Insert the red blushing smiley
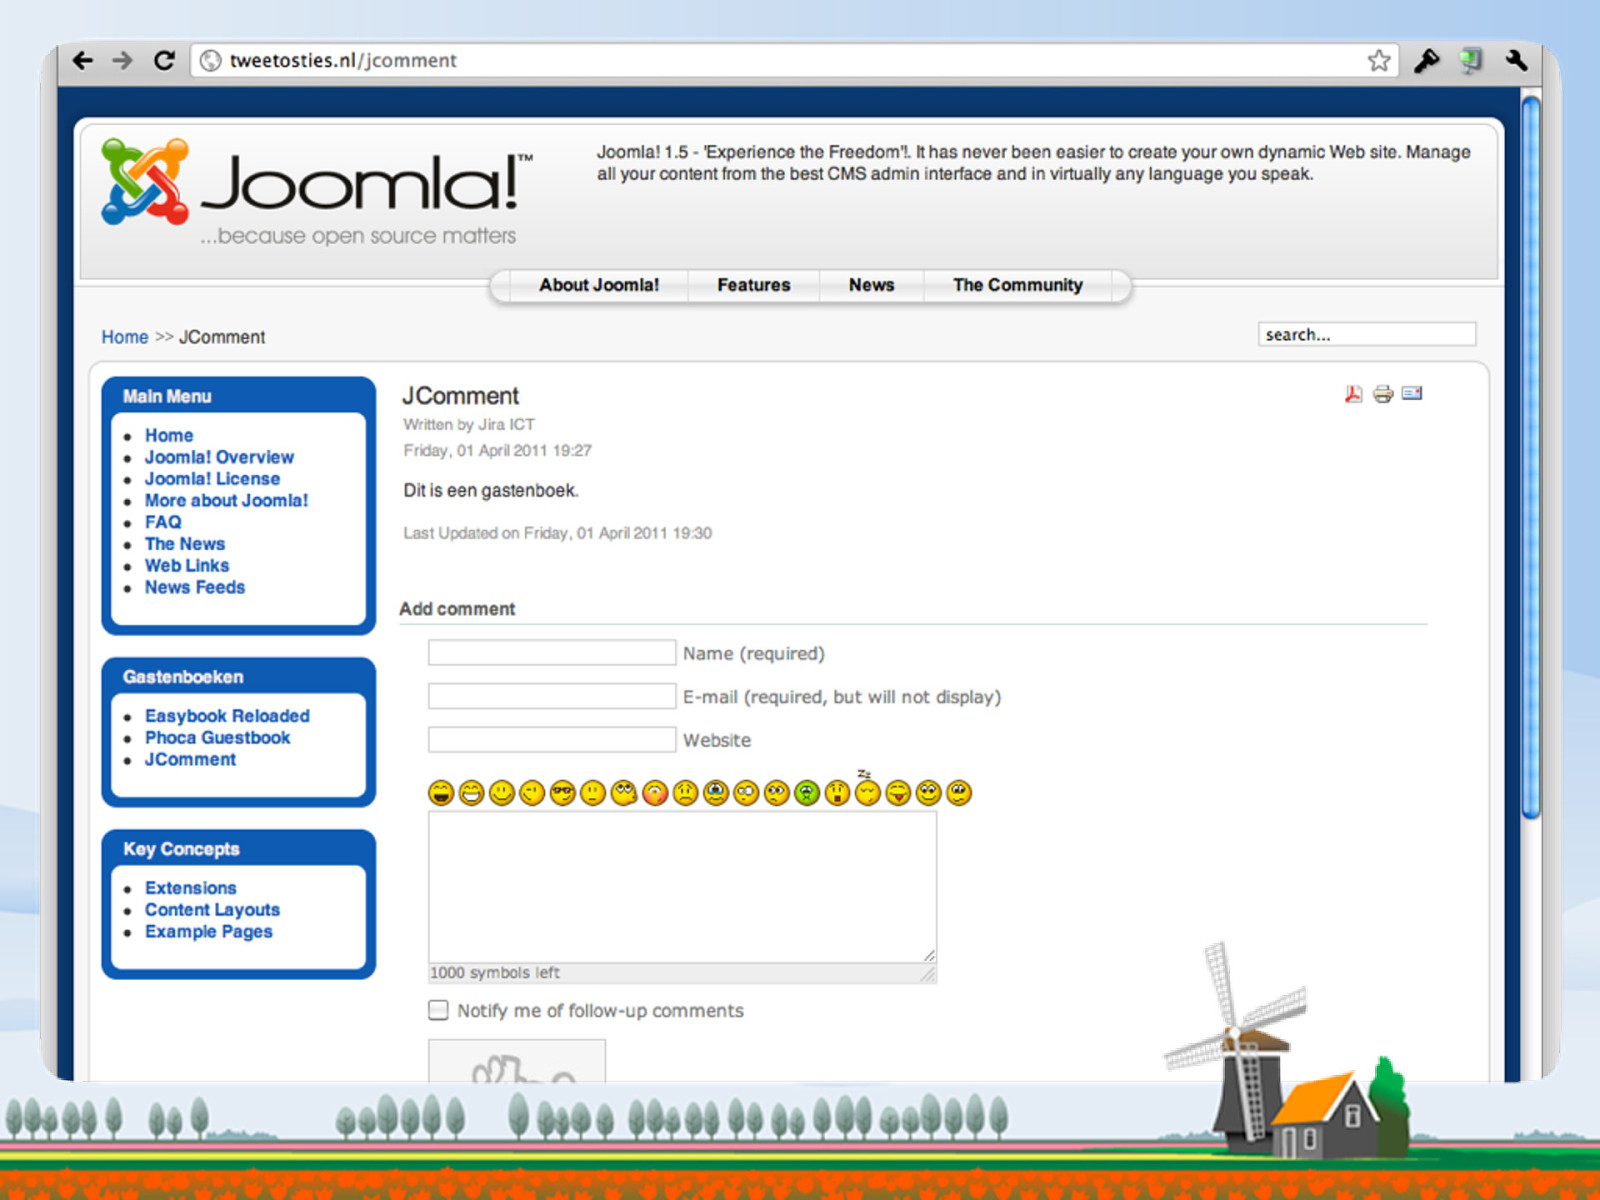The width and height of the screenshot is (1600, 1200). 655,793
